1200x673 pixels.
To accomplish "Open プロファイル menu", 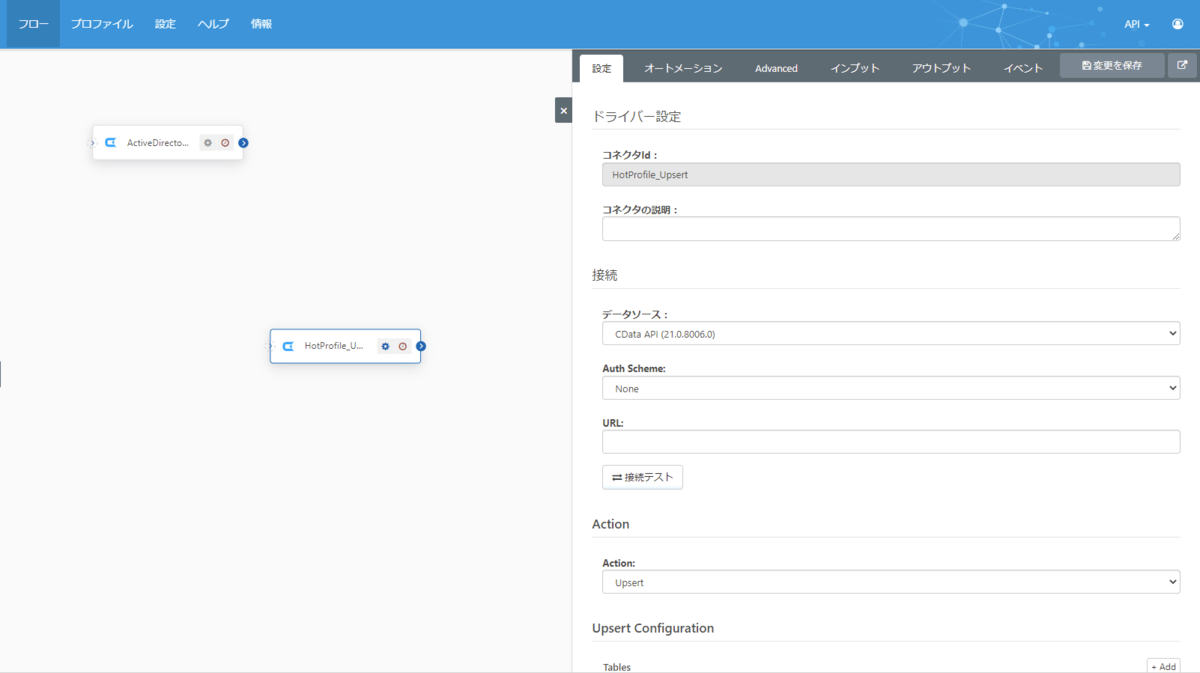I will [102, 24].
